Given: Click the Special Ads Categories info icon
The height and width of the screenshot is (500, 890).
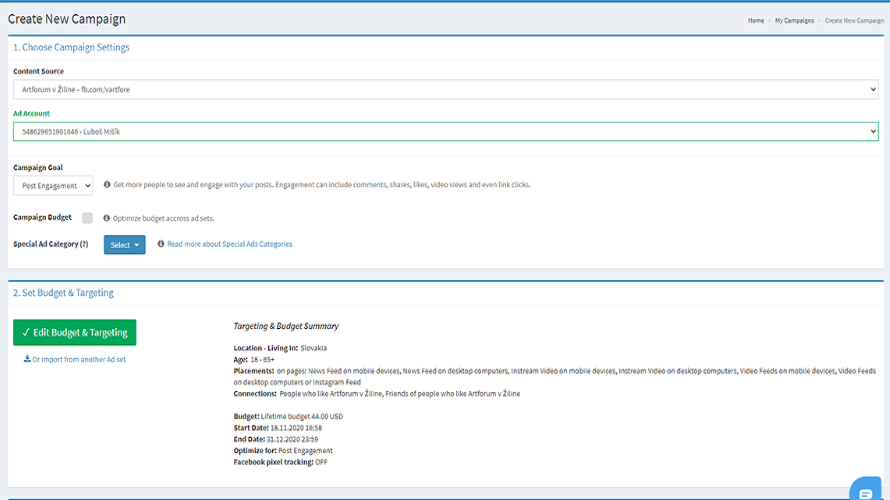Looking at the screenshot, I should point(161,244).
